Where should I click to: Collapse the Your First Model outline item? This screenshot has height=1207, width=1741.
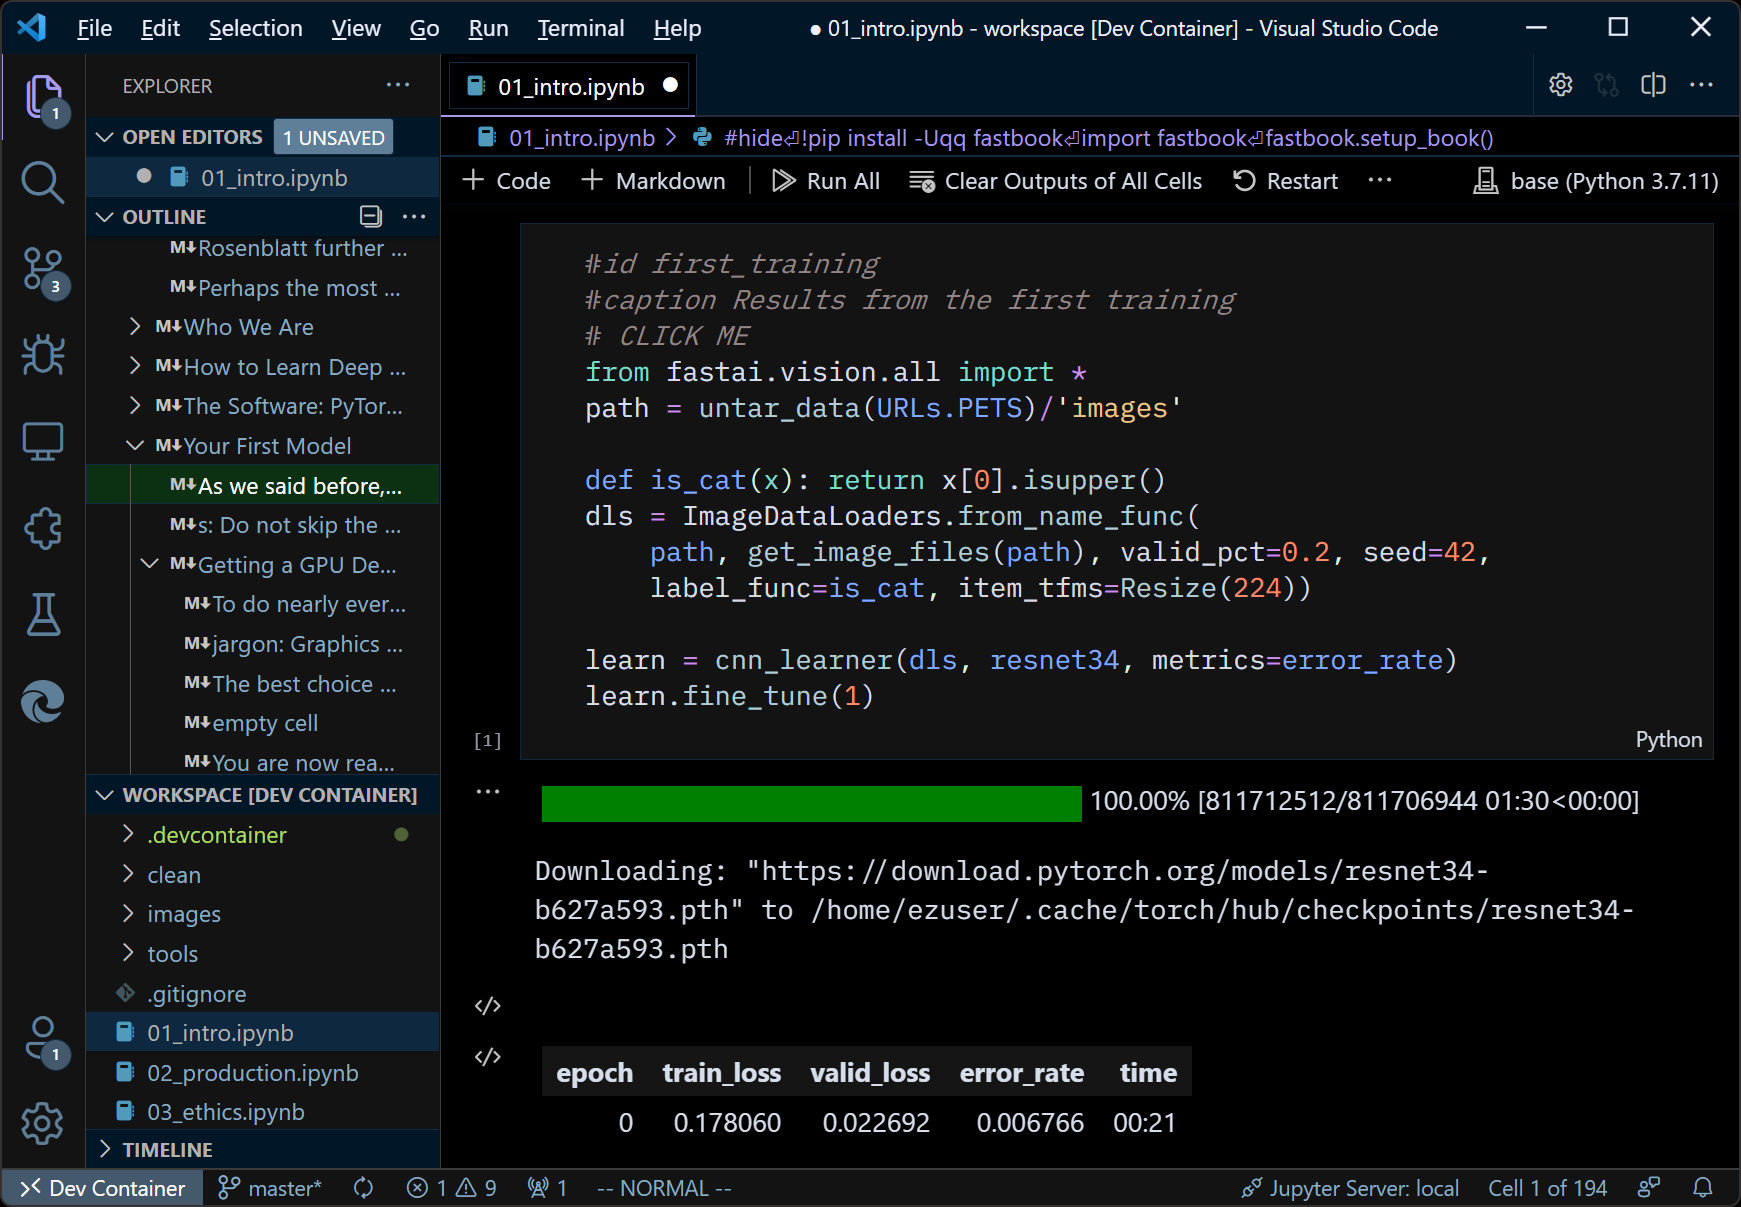135,446
